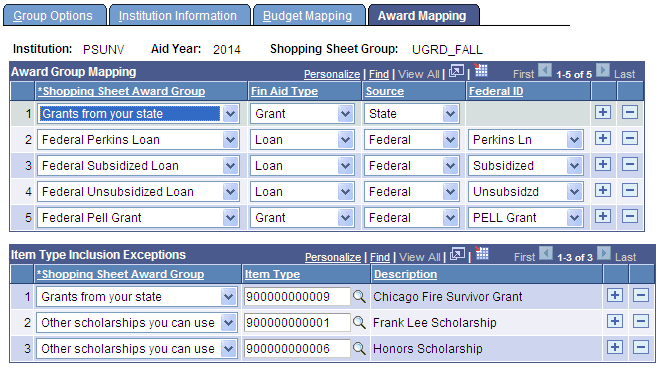The height and width of the screenshot is (369, 661).
Task: Show previous rows in Item Type Inclusion Exceptions
Action: [546, 253]
